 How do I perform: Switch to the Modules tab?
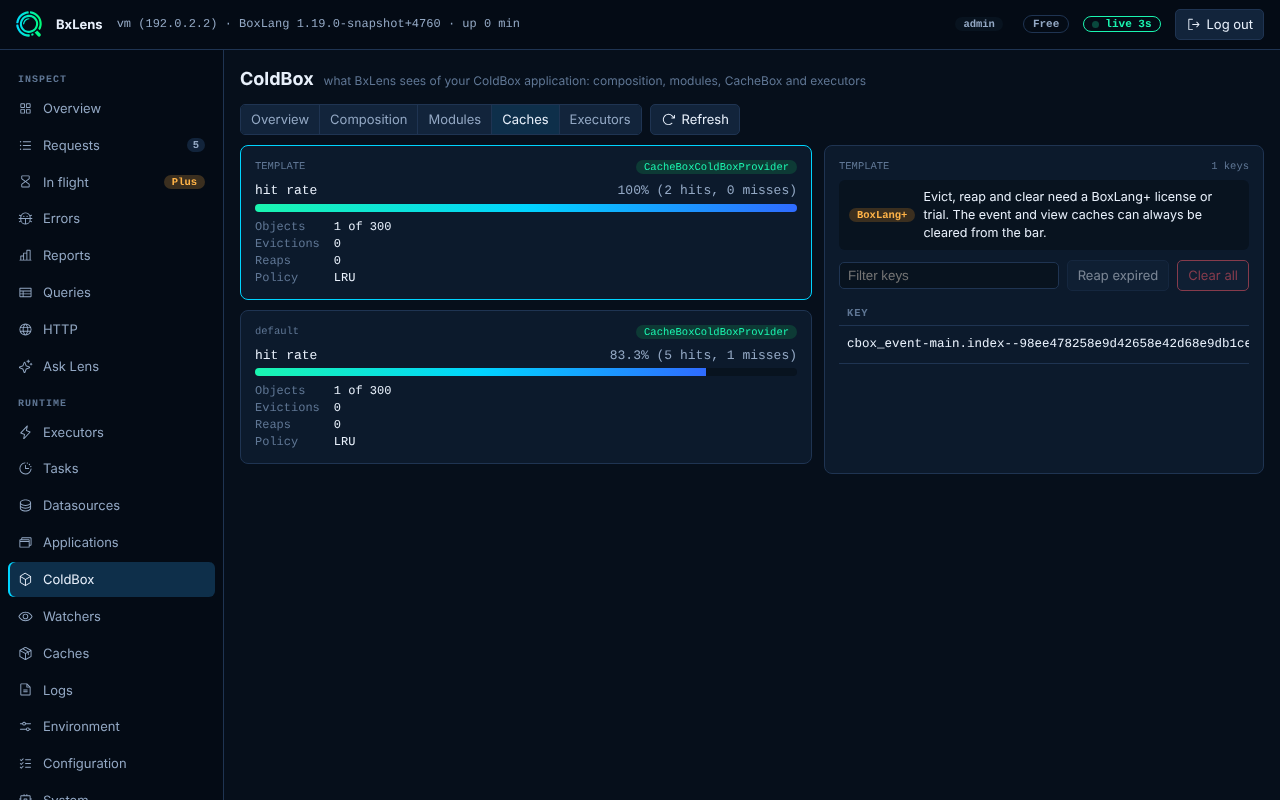tap(454, 119)
